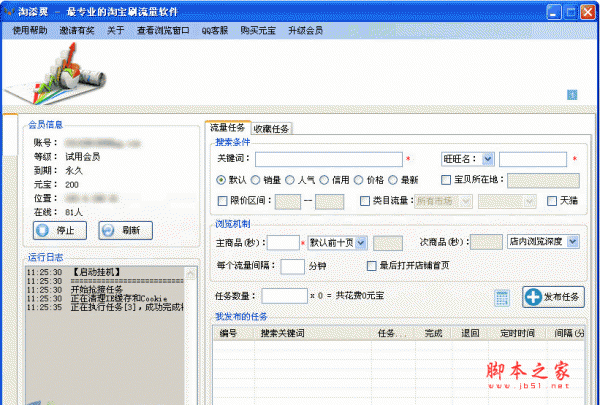Click the 正在清理IE缓存和Cookie log line
Image resolution: width=600 pixels, height=405 pixels.
point(119,299)
